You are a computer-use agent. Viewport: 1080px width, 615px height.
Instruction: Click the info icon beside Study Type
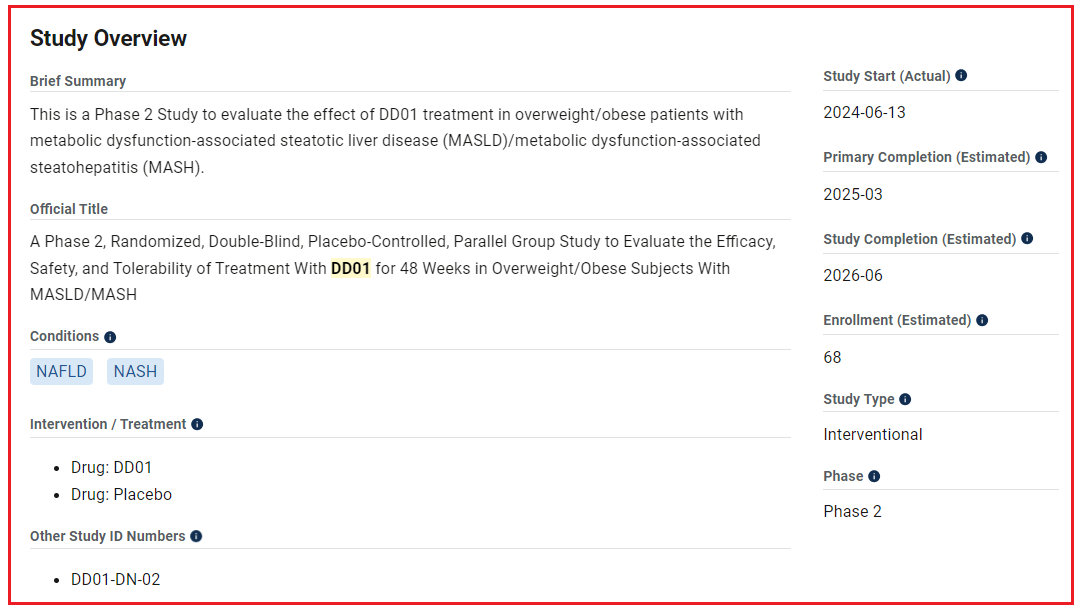point(905,399)
